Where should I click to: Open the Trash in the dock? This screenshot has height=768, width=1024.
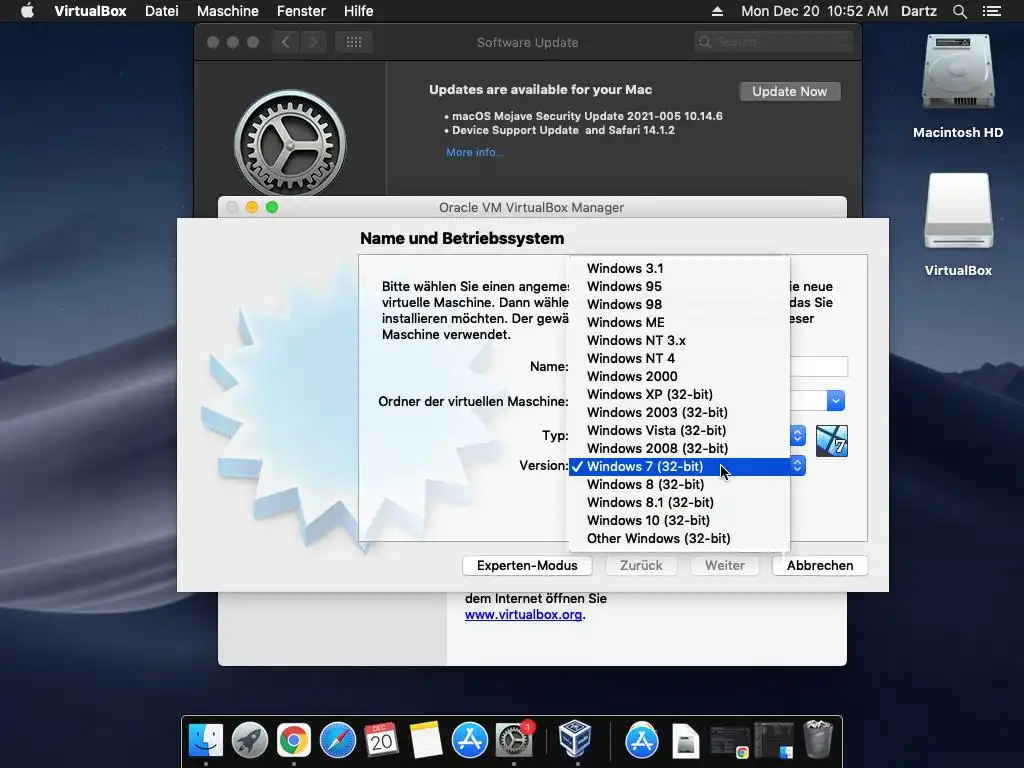point(817,739)
